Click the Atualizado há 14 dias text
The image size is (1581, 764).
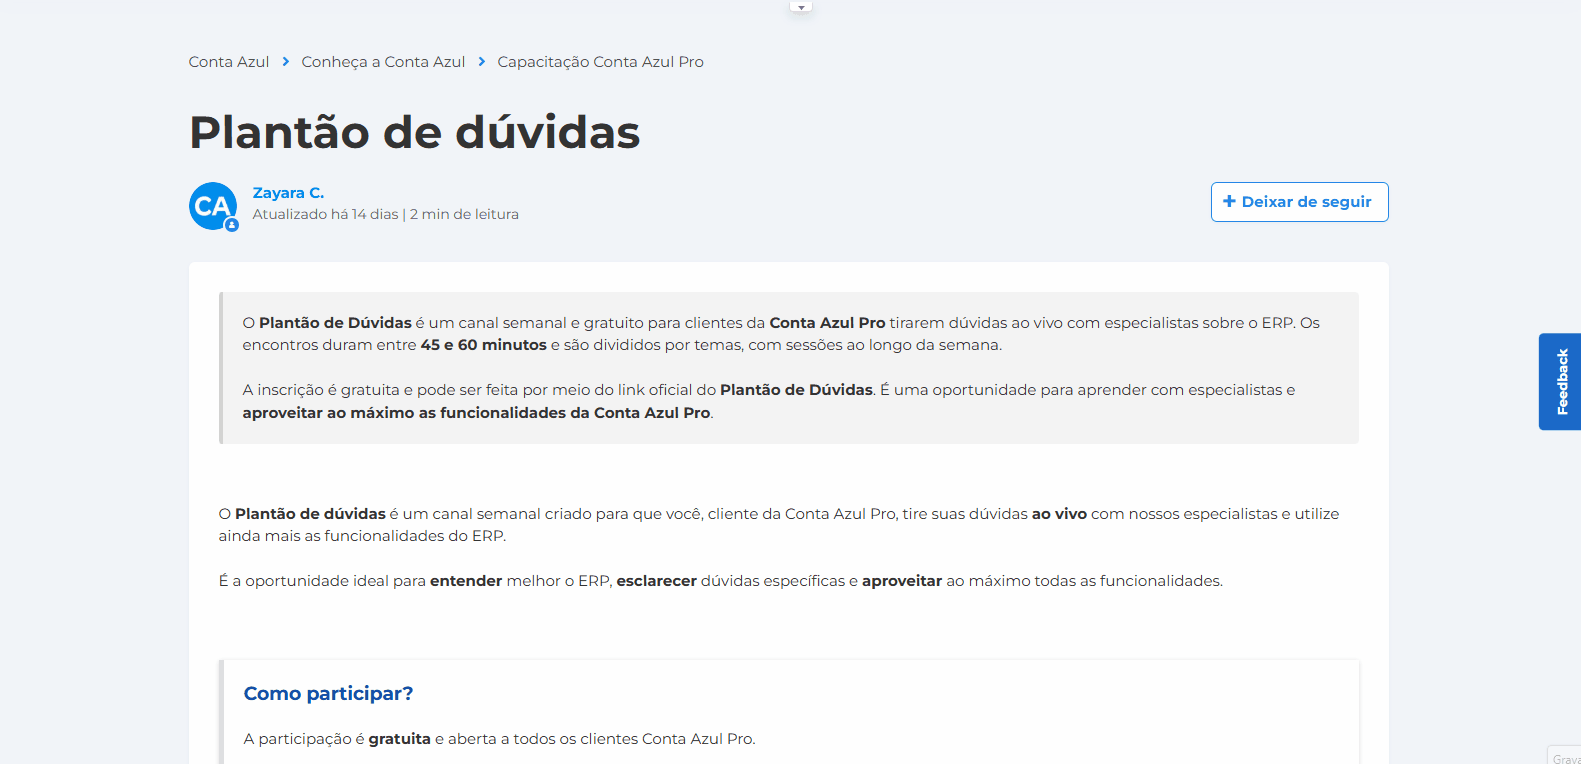click(x=325, y=214)
